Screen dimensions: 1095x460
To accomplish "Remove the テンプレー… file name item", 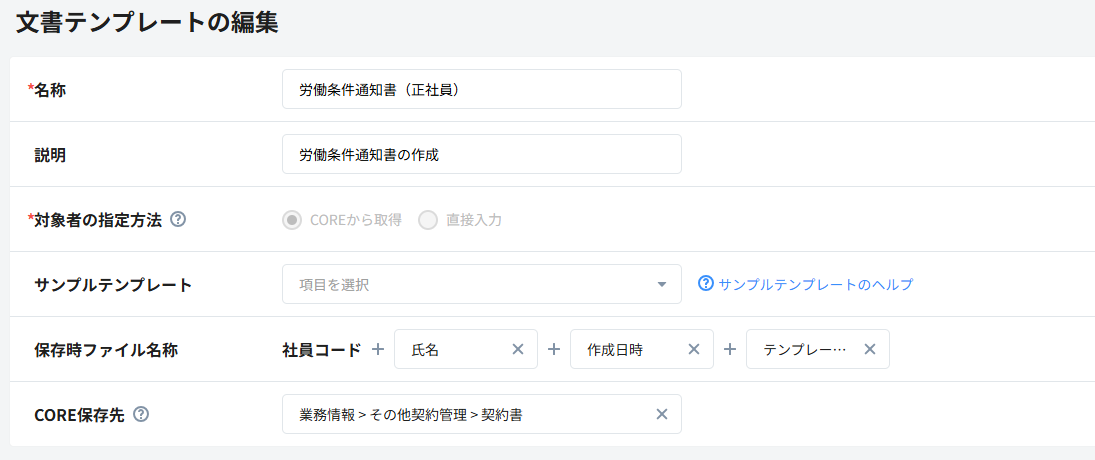I will 870,349.
